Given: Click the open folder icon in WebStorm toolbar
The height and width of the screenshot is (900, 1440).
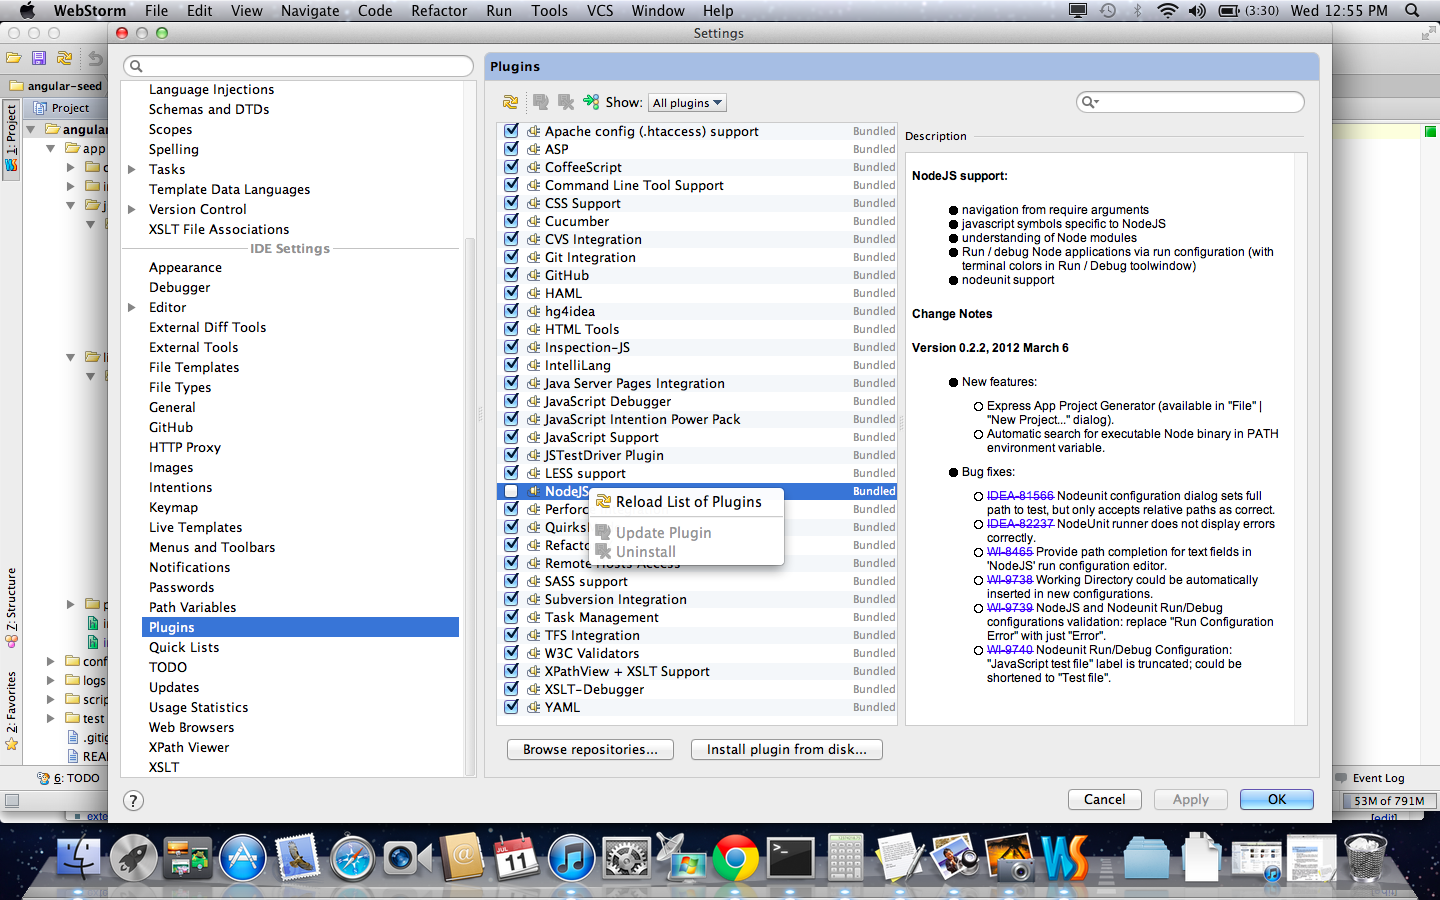Looking at the screenshot, I should pos(14,58).
